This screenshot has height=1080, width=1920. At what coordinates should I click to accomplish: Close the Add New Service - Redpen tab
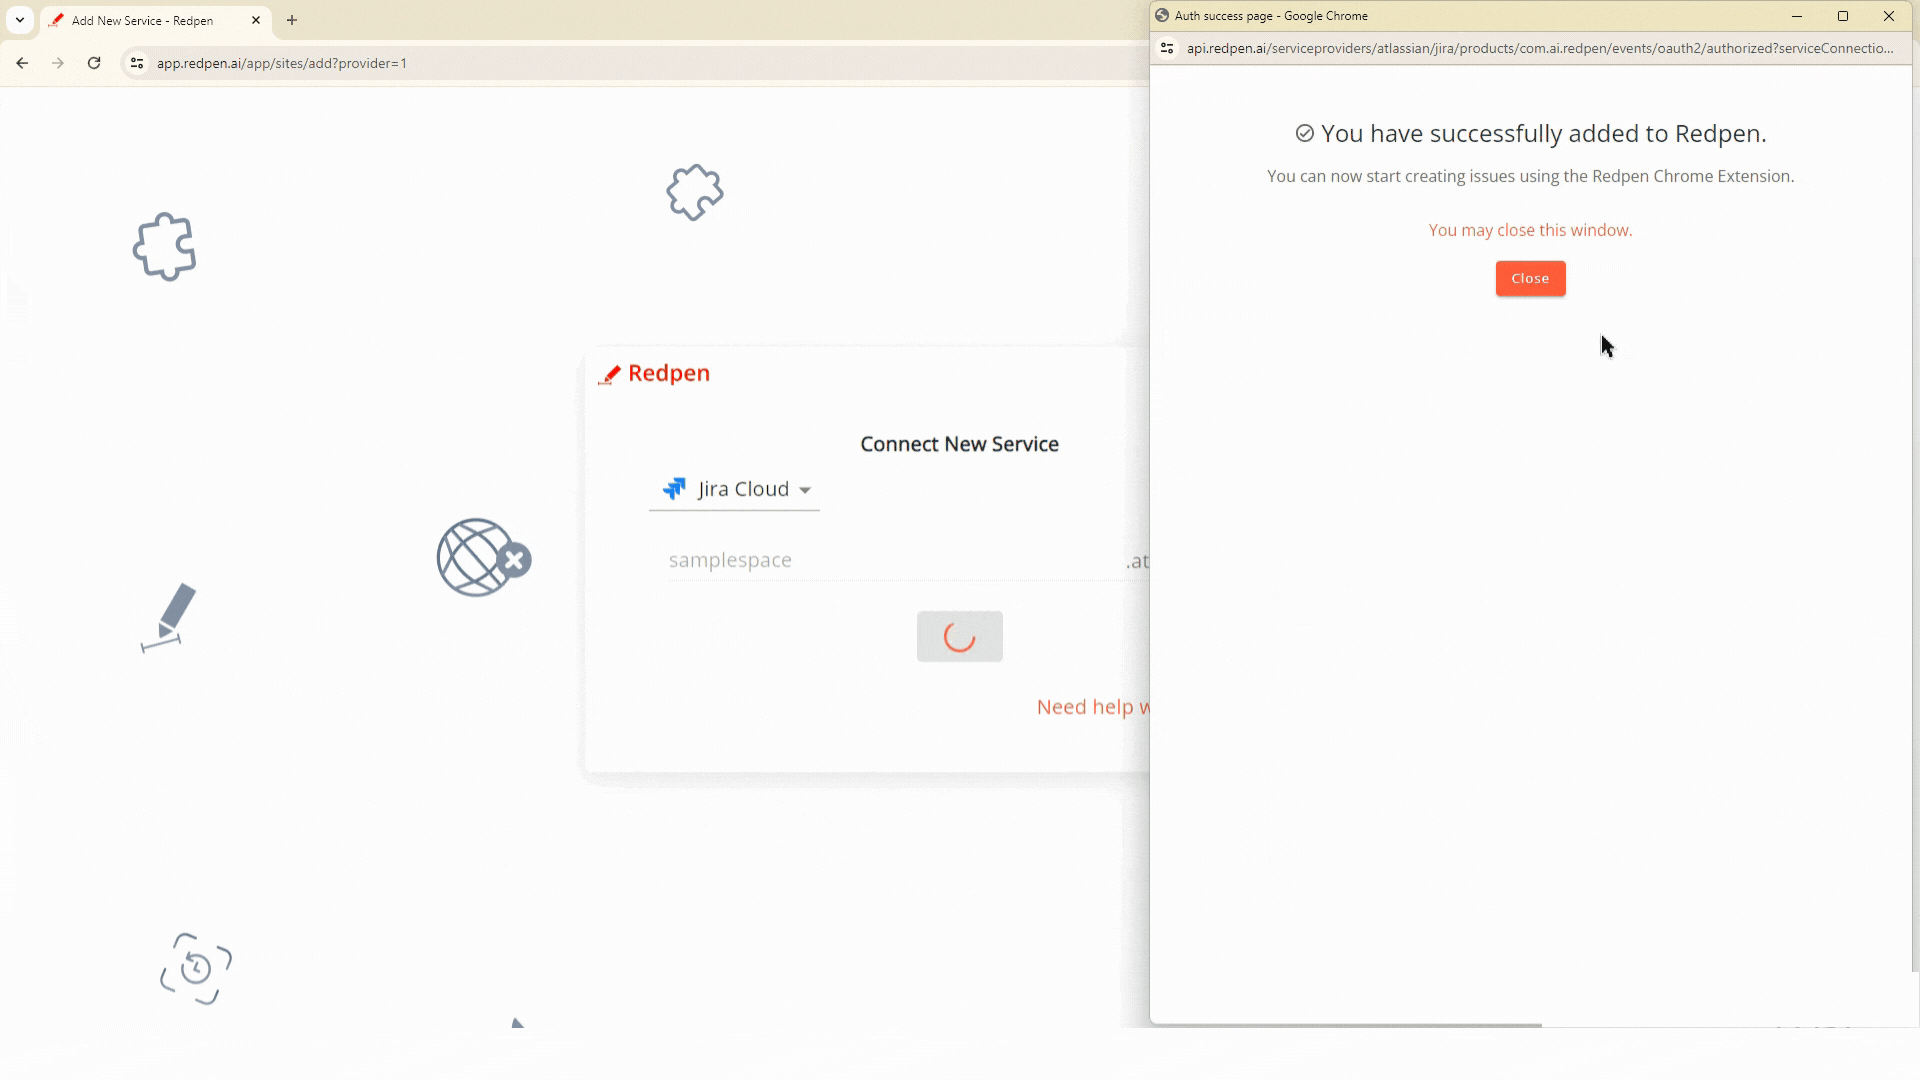pyautogui.click(x=256, y=20)
